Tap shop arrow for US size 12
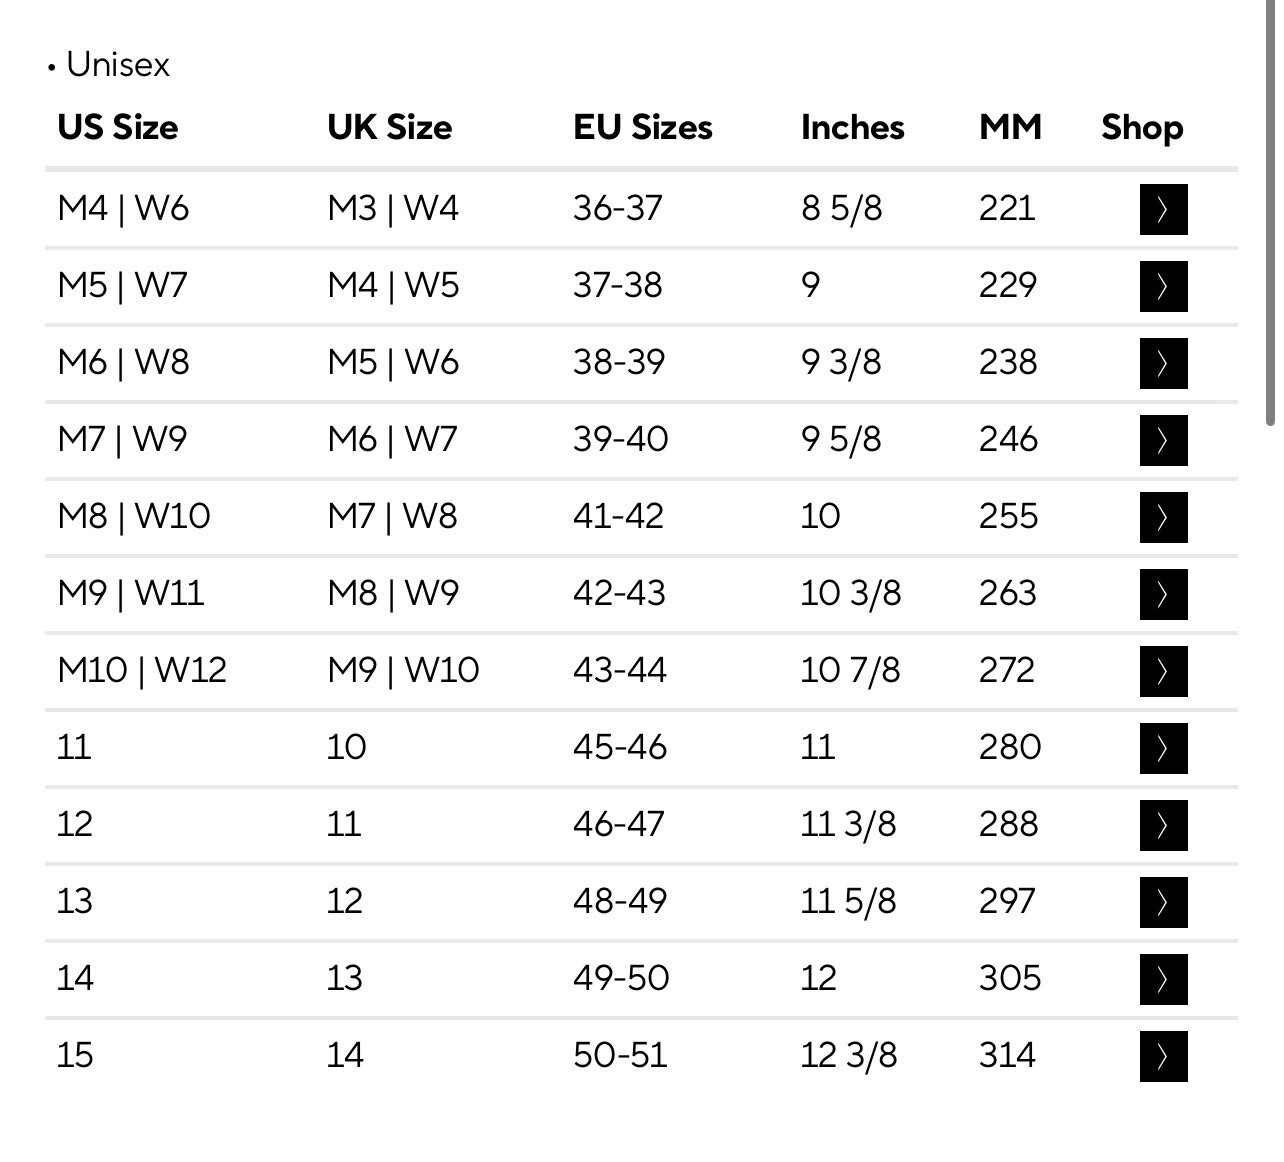The image size is (1284, 1162). [x=1163, y=825]
